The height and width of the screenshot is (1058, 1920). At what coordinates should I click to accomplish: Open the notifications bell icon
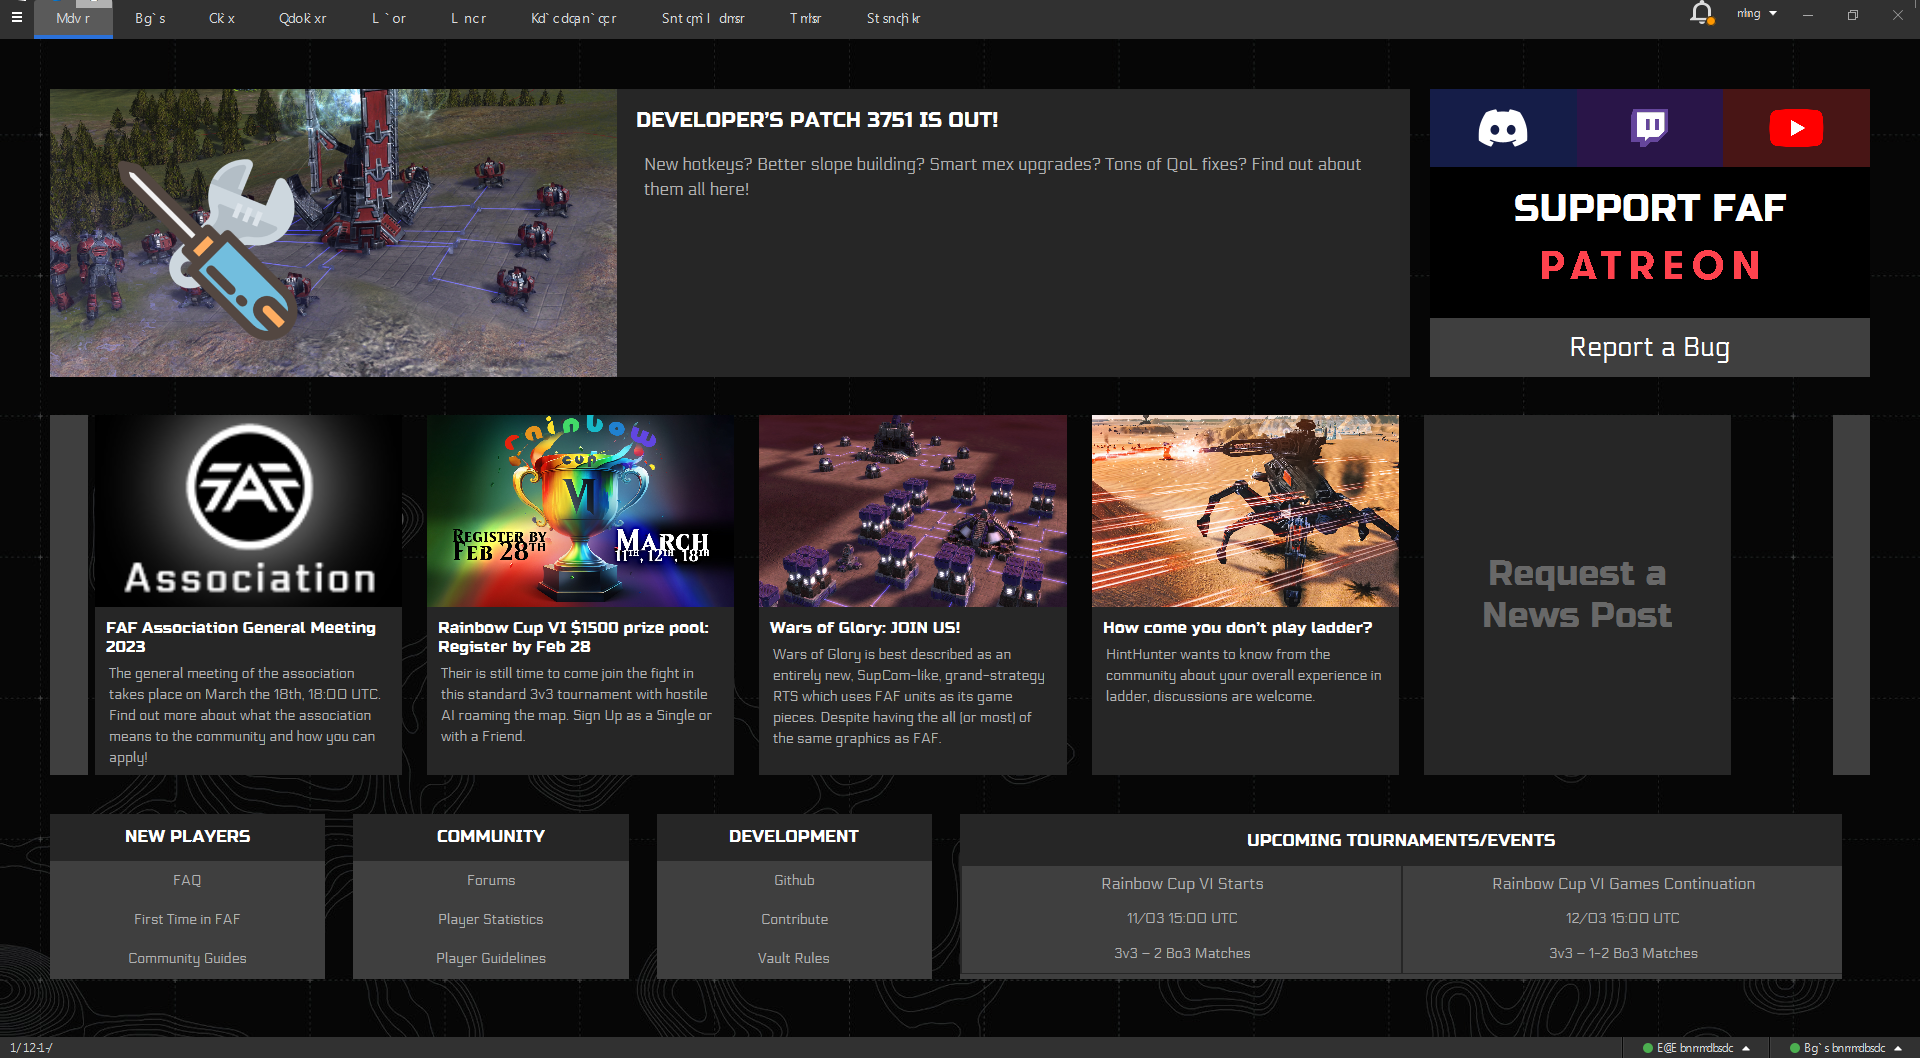point(1701,14)
